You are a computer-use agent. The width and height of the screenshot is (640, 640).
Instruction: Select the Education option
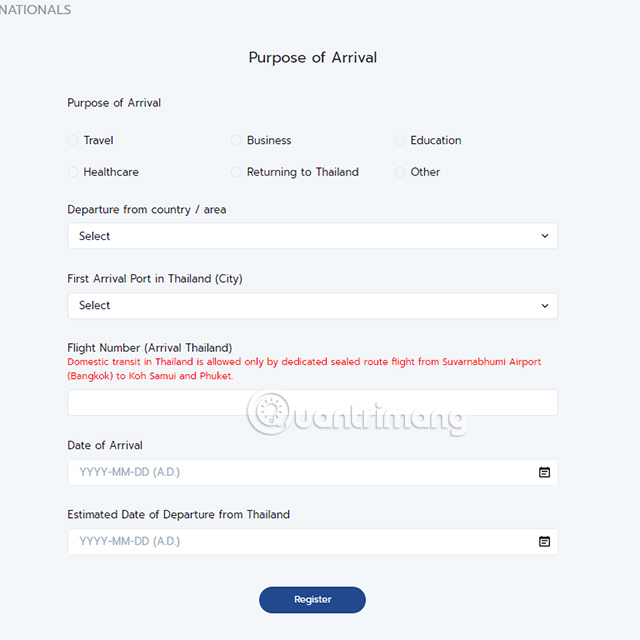click(x=400, y=141)
